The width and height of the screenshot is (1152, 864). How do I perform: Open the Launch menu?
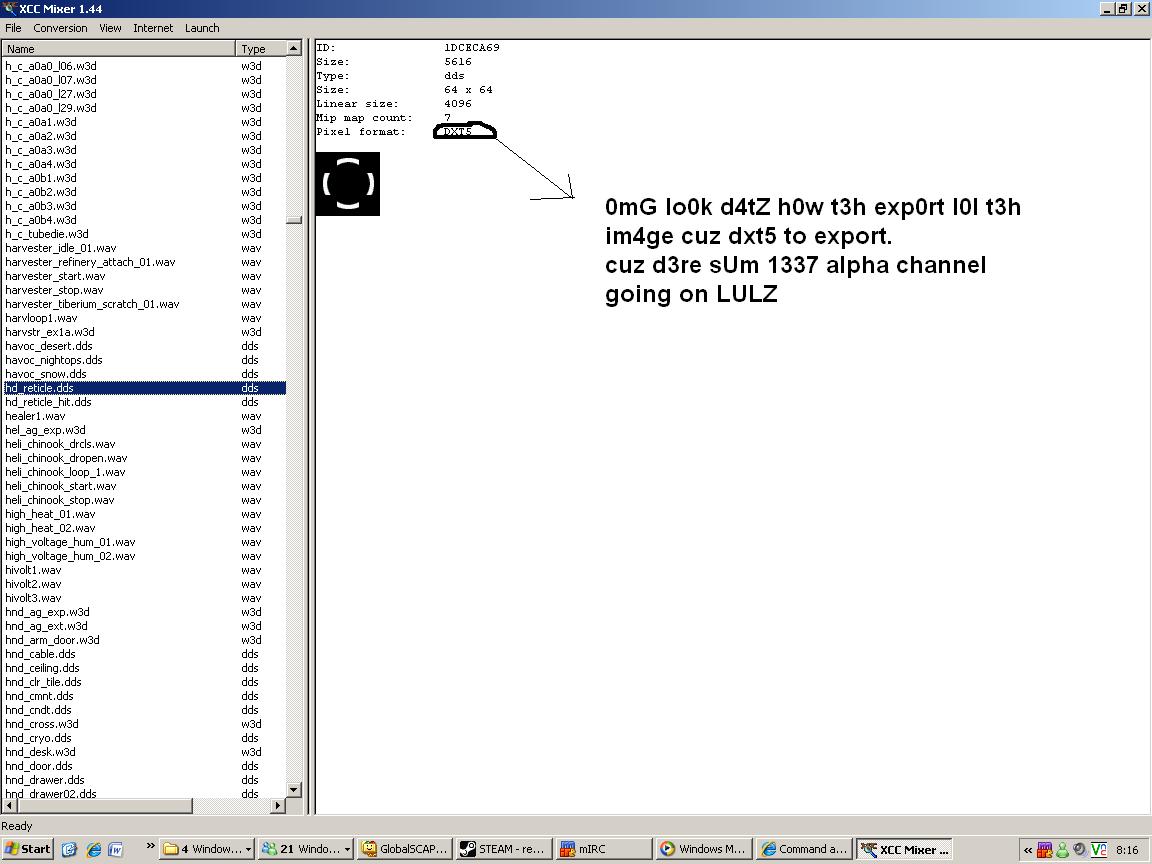tap(201, 28)
